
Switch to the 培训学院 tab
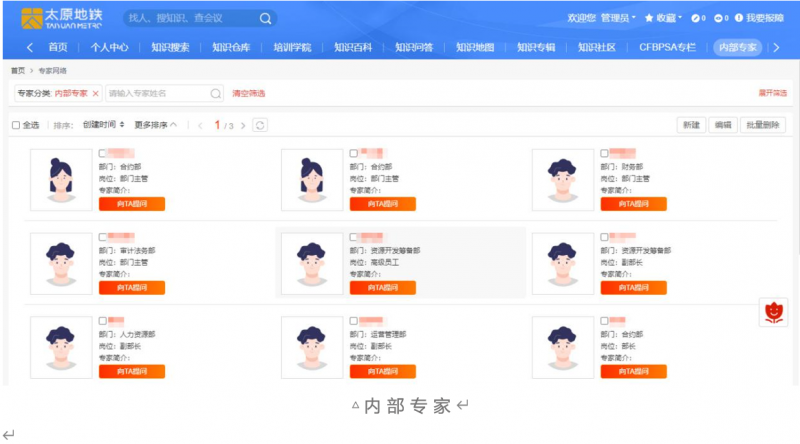[x=293, y=47]
